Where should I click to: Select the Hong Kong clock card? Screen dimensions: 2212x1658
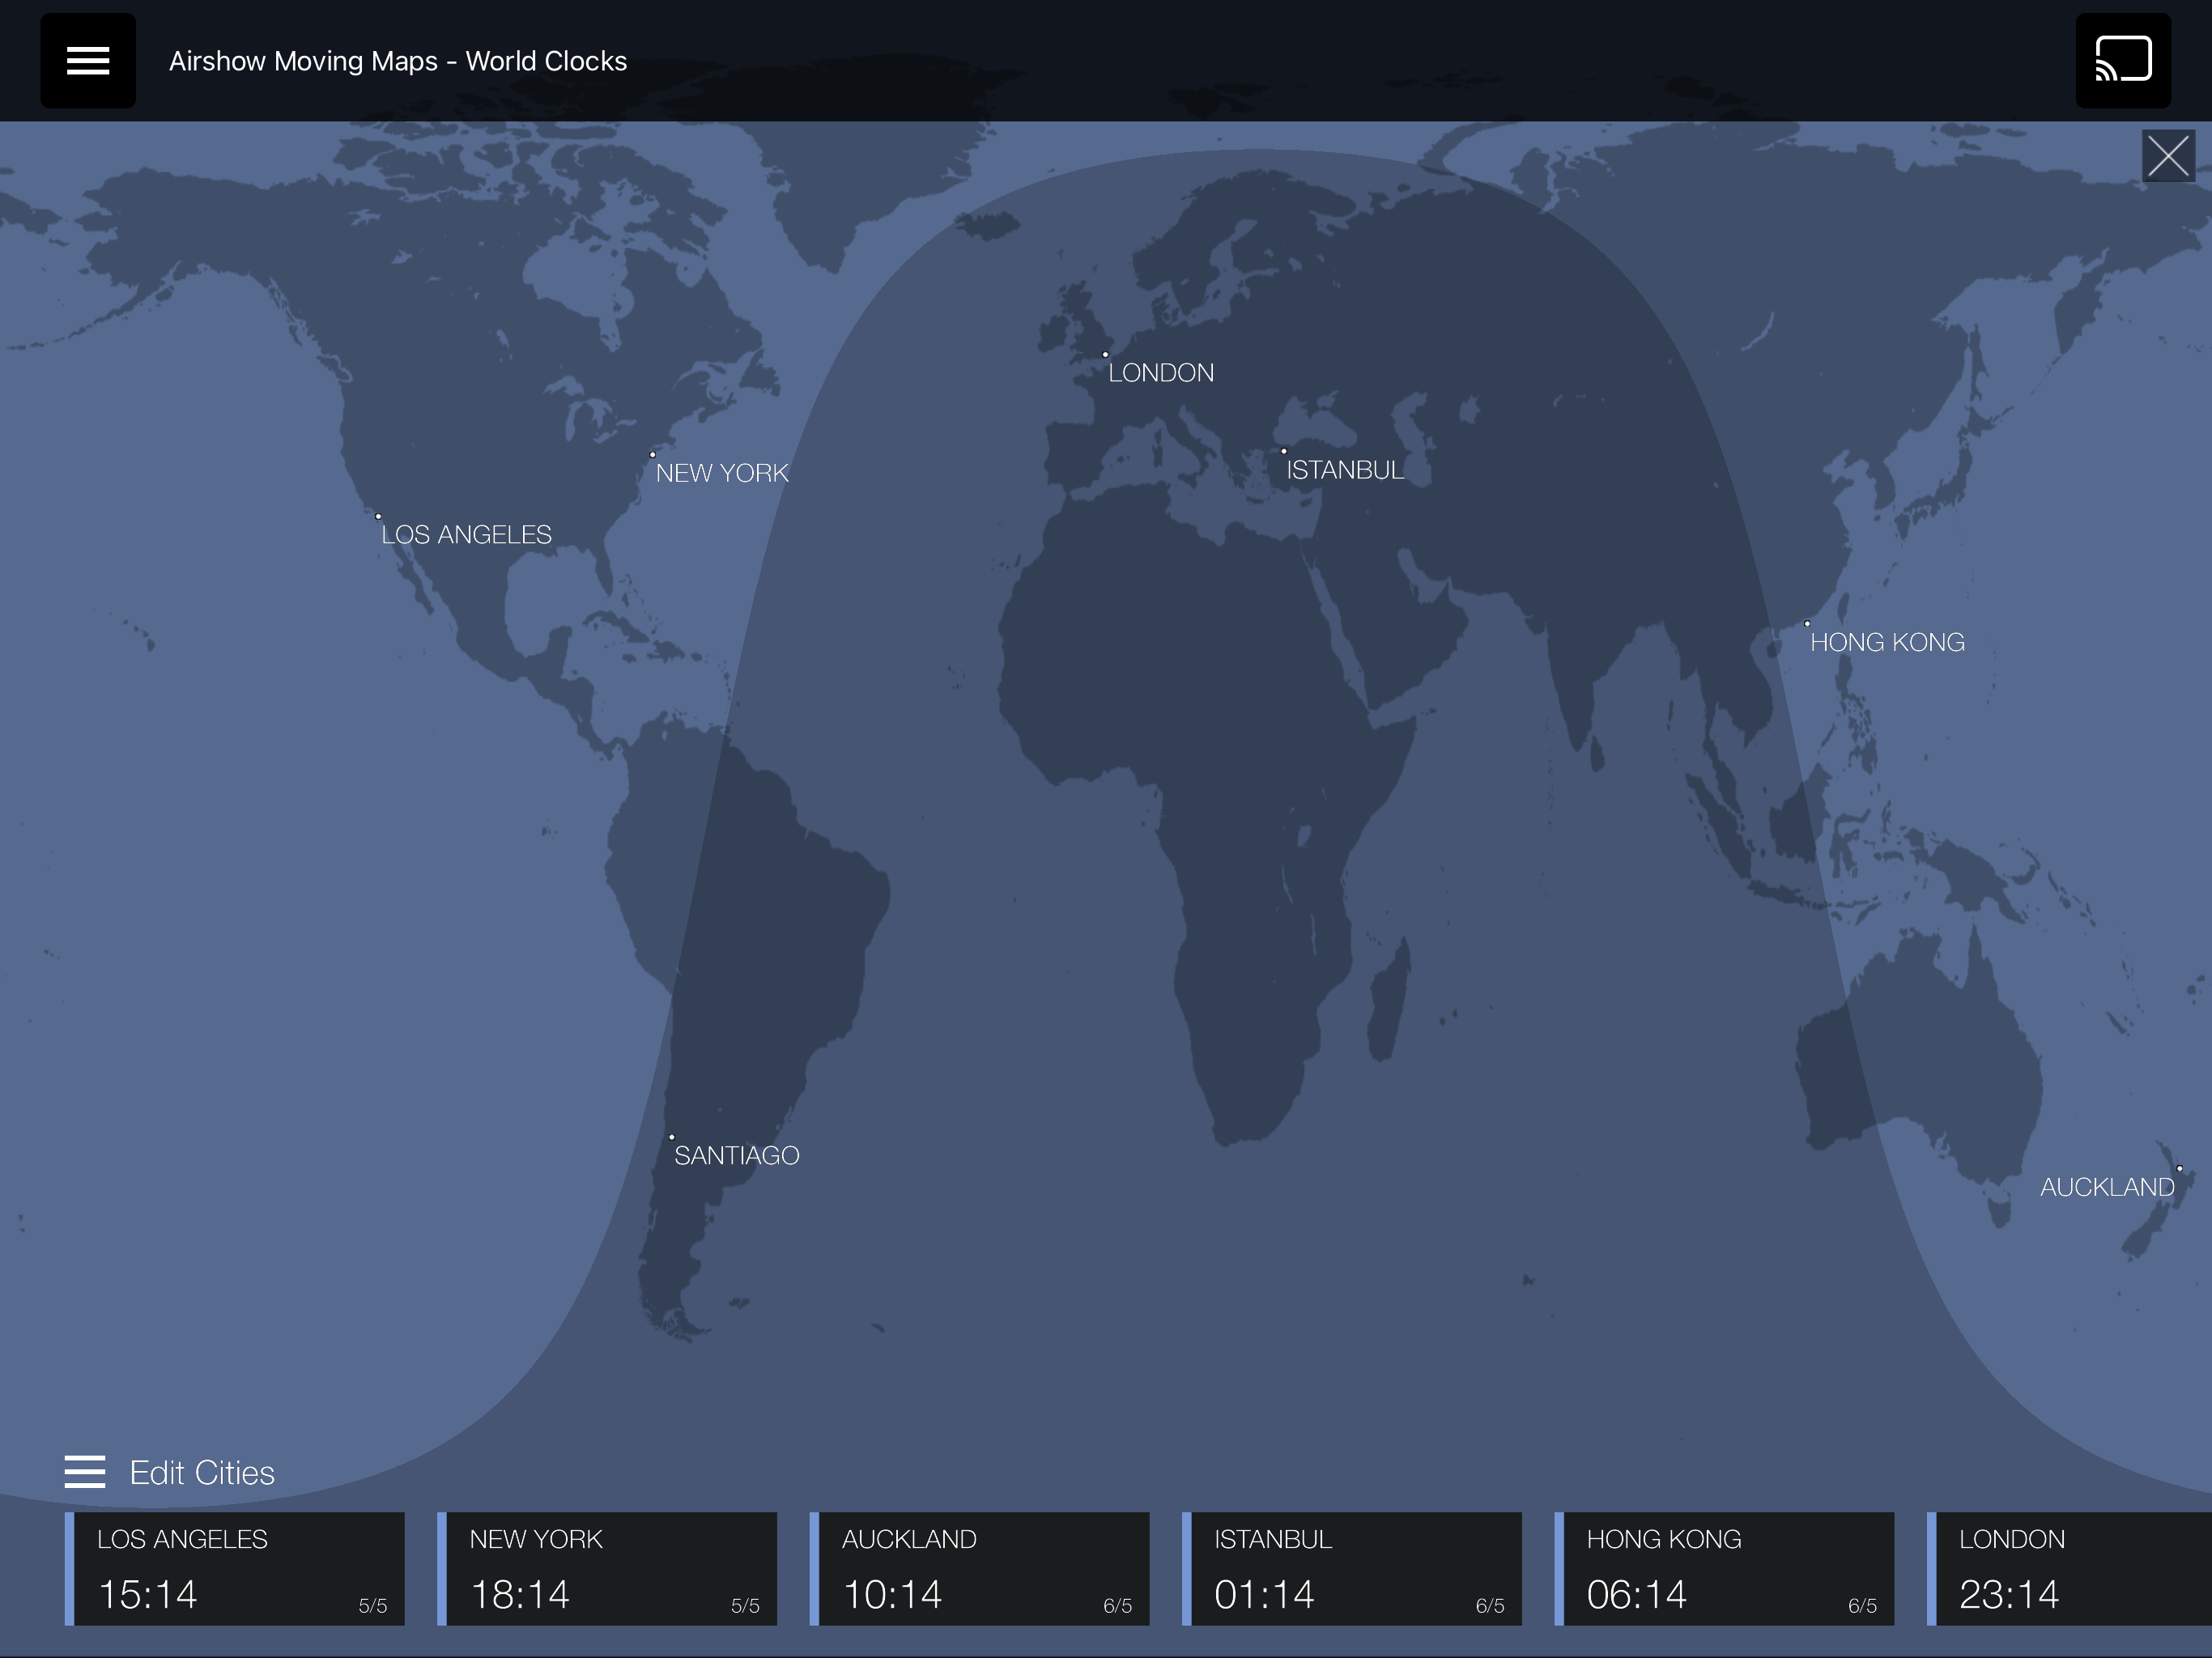[x=1724, y=1568]
